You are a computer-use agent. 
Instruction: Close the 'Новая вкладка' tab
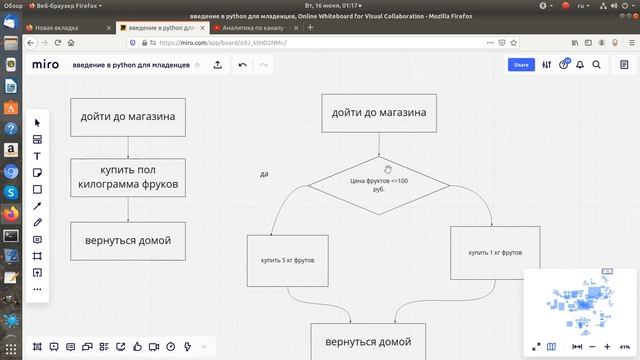point(109,28)
